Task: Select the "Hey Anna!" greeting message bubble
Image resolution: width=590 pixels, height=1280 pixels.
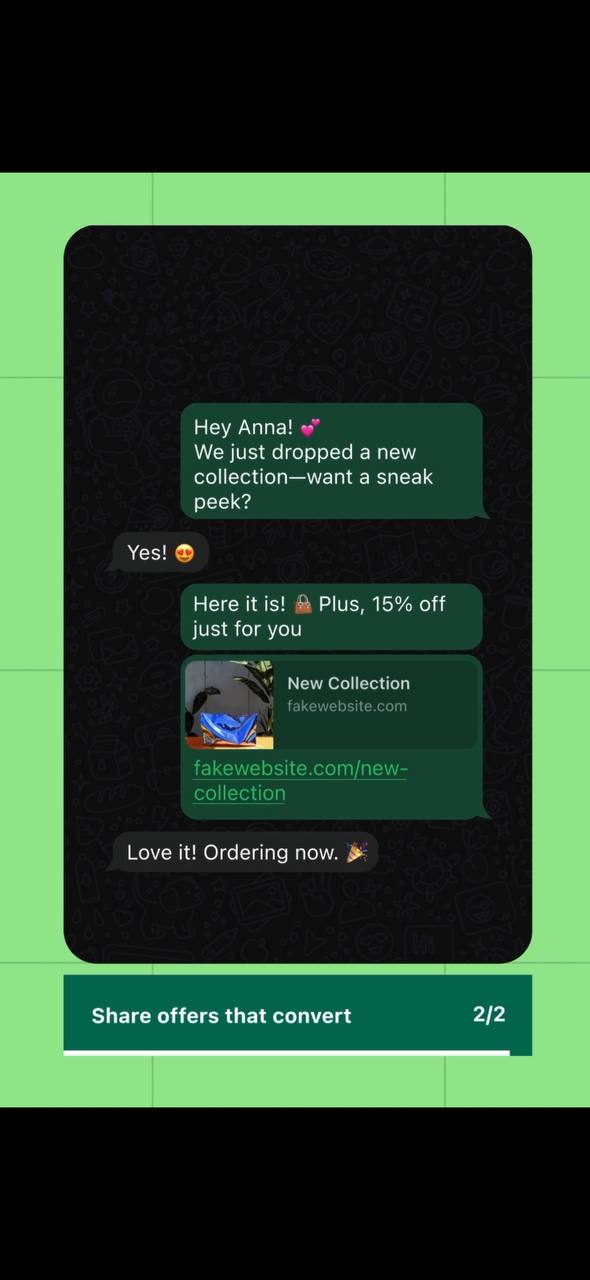Action: click(x=333, y=463)
